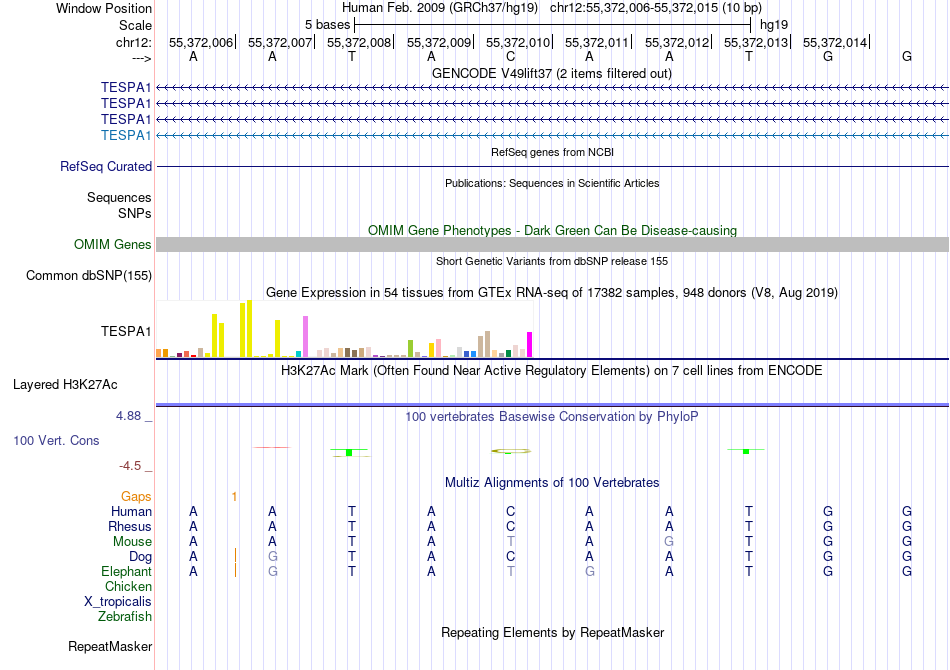Viewport: 950px width, 670px height.
Task: Click the -4.5 PhyloP minimum value
Action: pos(130,466)
